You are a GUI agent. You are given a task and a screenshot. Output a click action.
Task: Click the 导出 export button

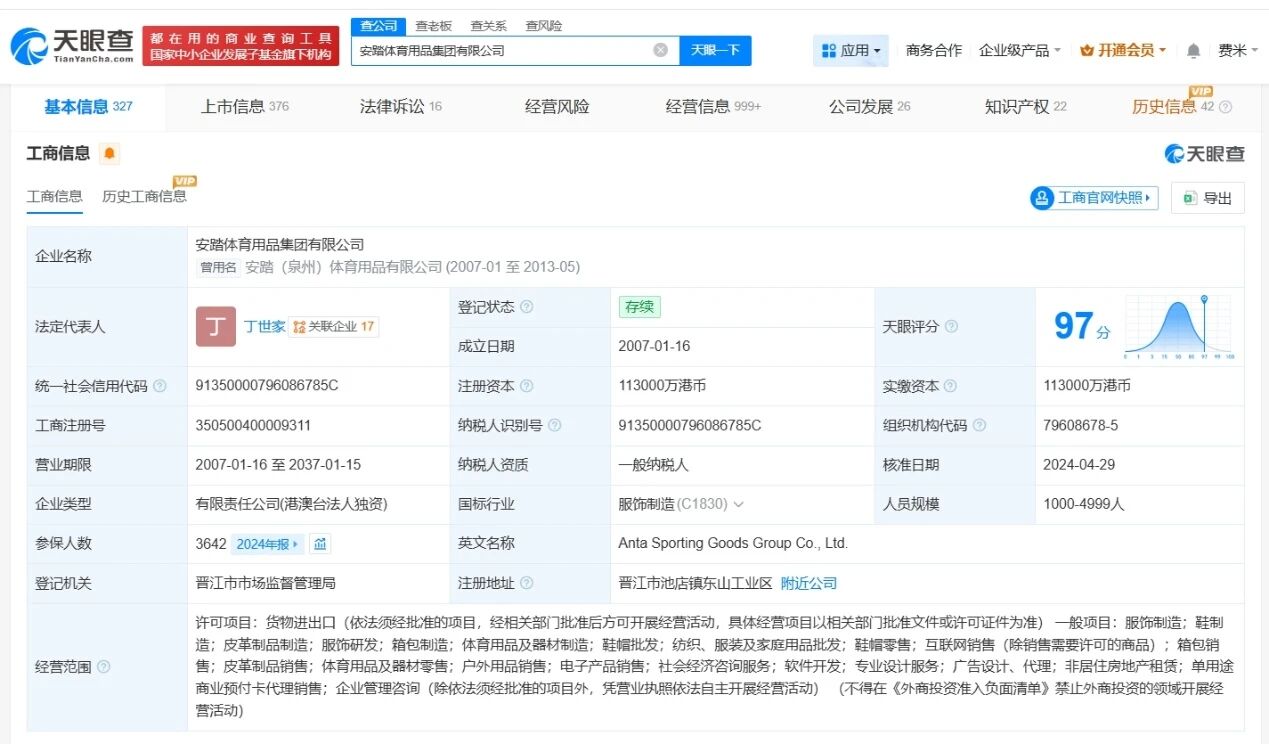[1208, 198]
